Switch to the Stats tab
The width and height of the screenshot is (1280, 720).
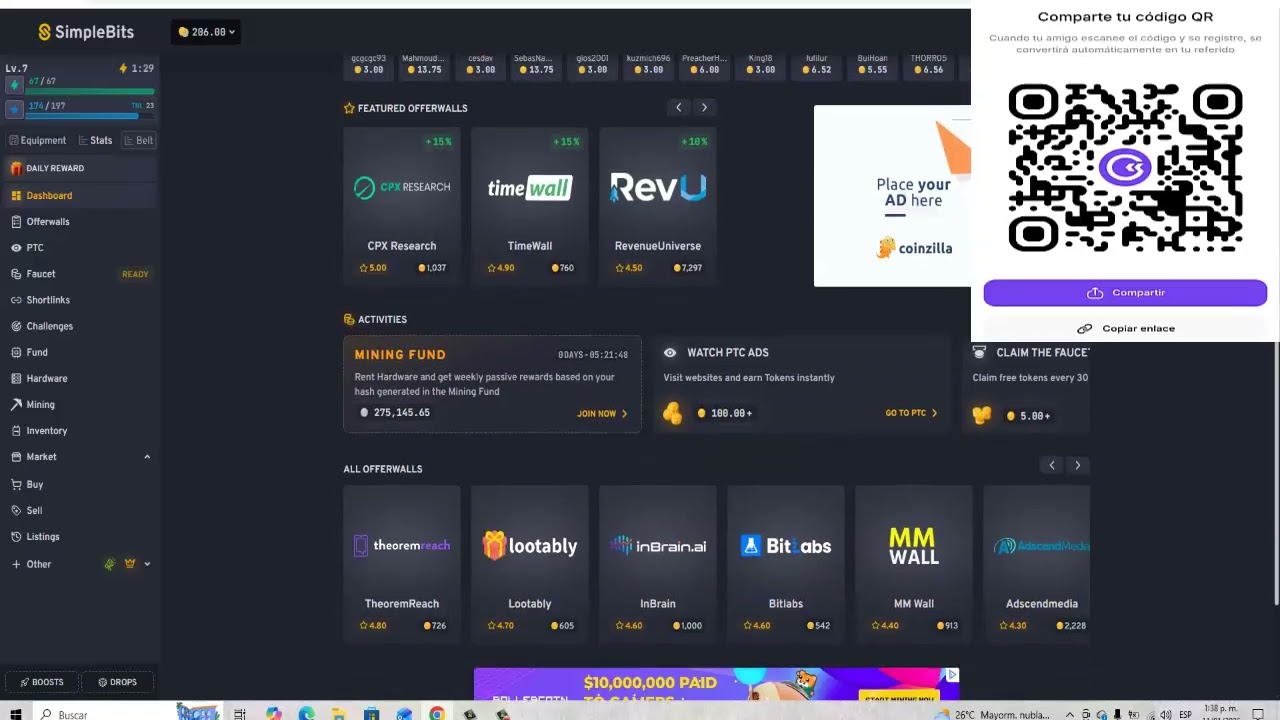point(95,140)
